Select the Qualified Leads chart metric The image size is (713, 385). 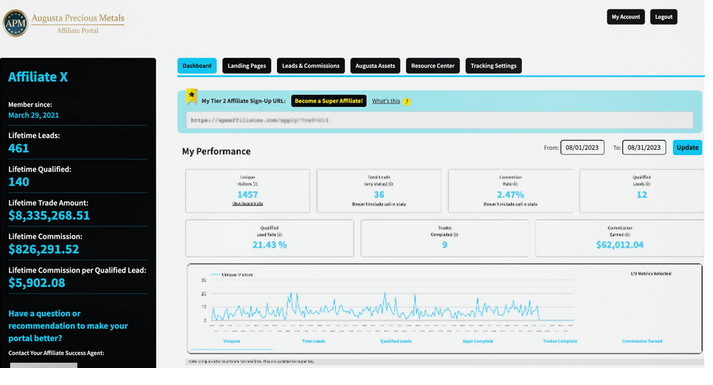(396, 341)
